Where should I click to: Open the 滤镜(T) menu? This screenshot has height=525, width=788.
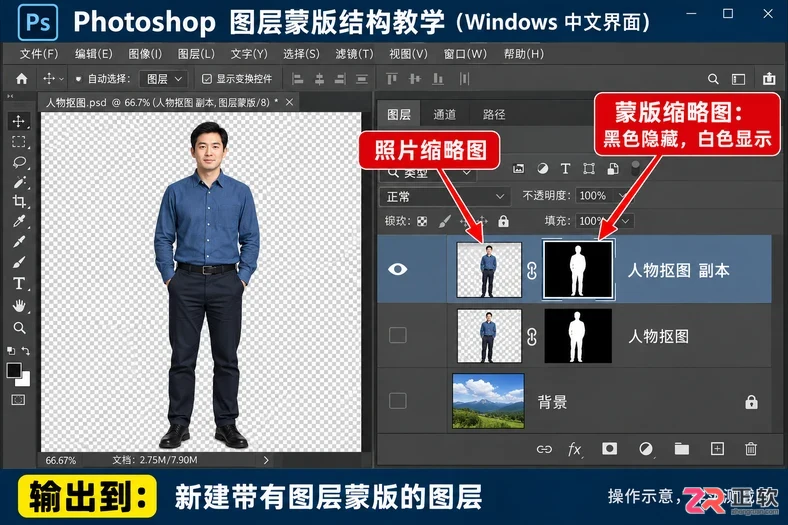pos(354,54)
